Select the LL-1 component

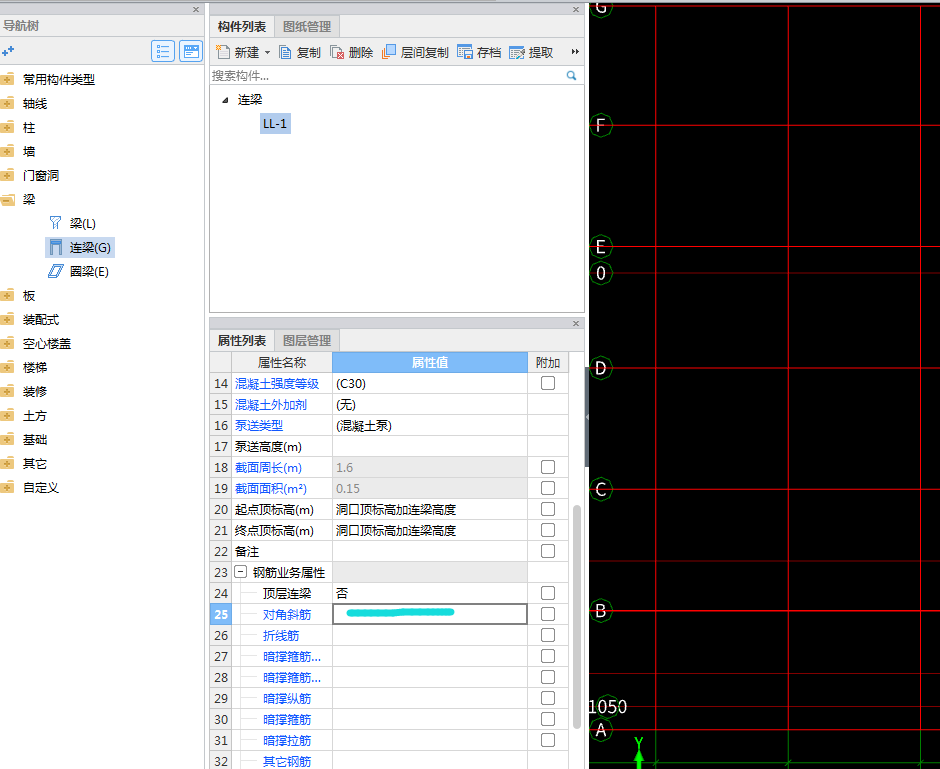click(275, 123)
